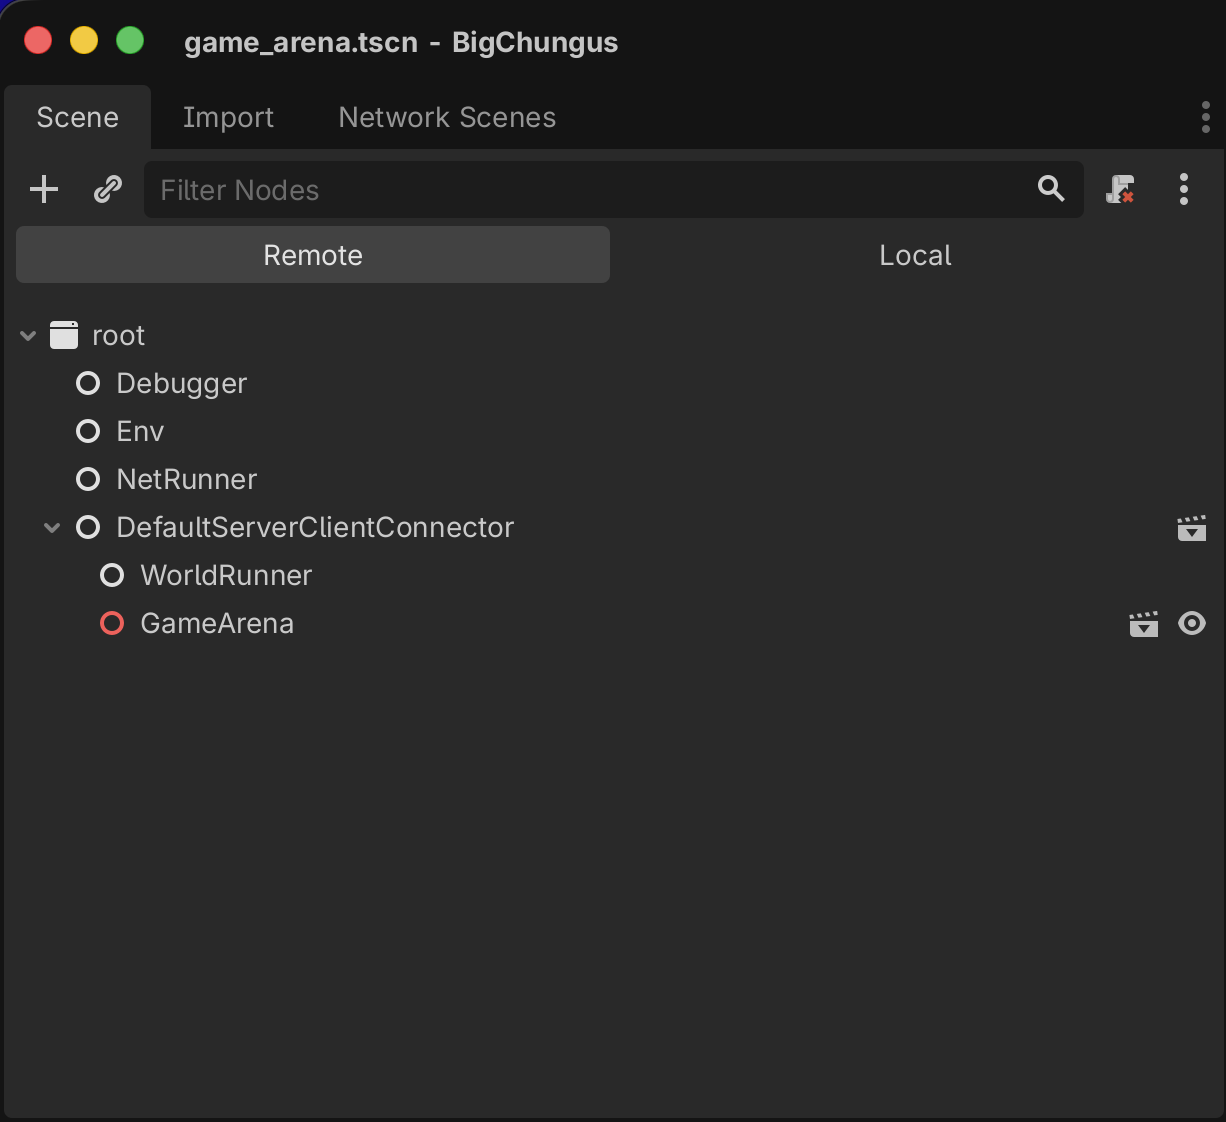The image size is (1226, 1122).
Task: Select the WorldRunner node
Action: coord(226,575)
